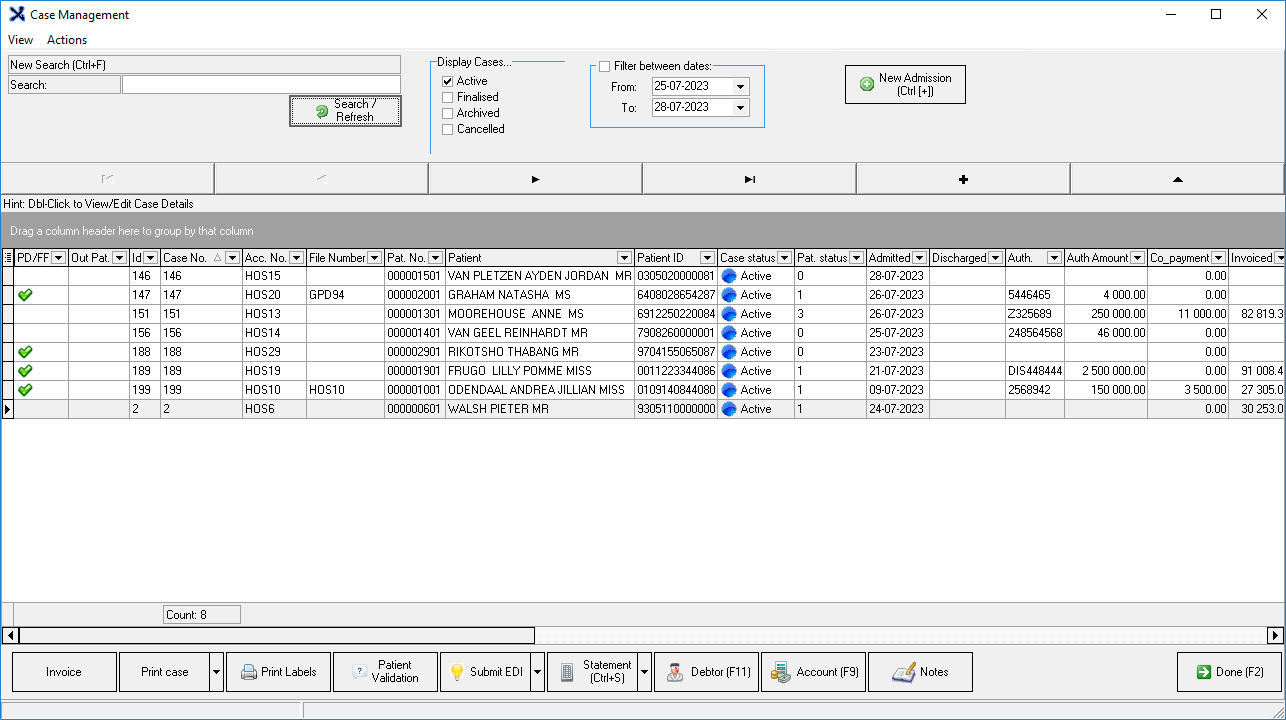The width and height of the screenshot is (1286, 720).
Task: Click into the Search text field
Action: (261, 85)
